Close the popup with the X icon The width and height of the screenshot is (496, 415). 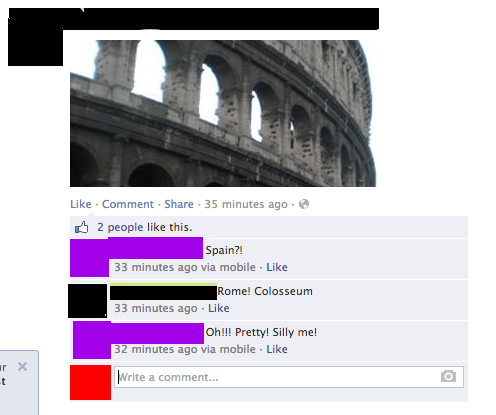point(22,367)
